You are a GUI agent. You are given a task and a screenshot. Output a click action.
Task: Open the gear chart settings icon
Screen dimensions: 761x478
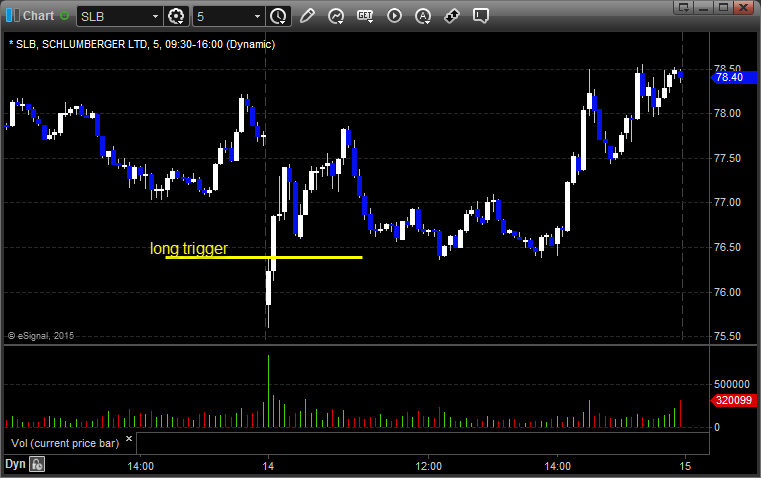[x=176, y=16]
